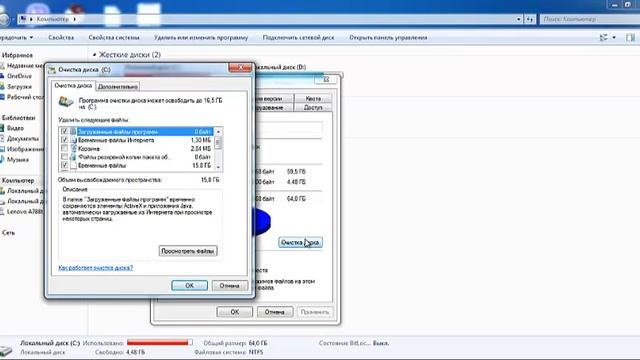This screenshot has width=640, height=360.
Task: Select Сеть in the navigation pane
Action: (x=9, y=233)
